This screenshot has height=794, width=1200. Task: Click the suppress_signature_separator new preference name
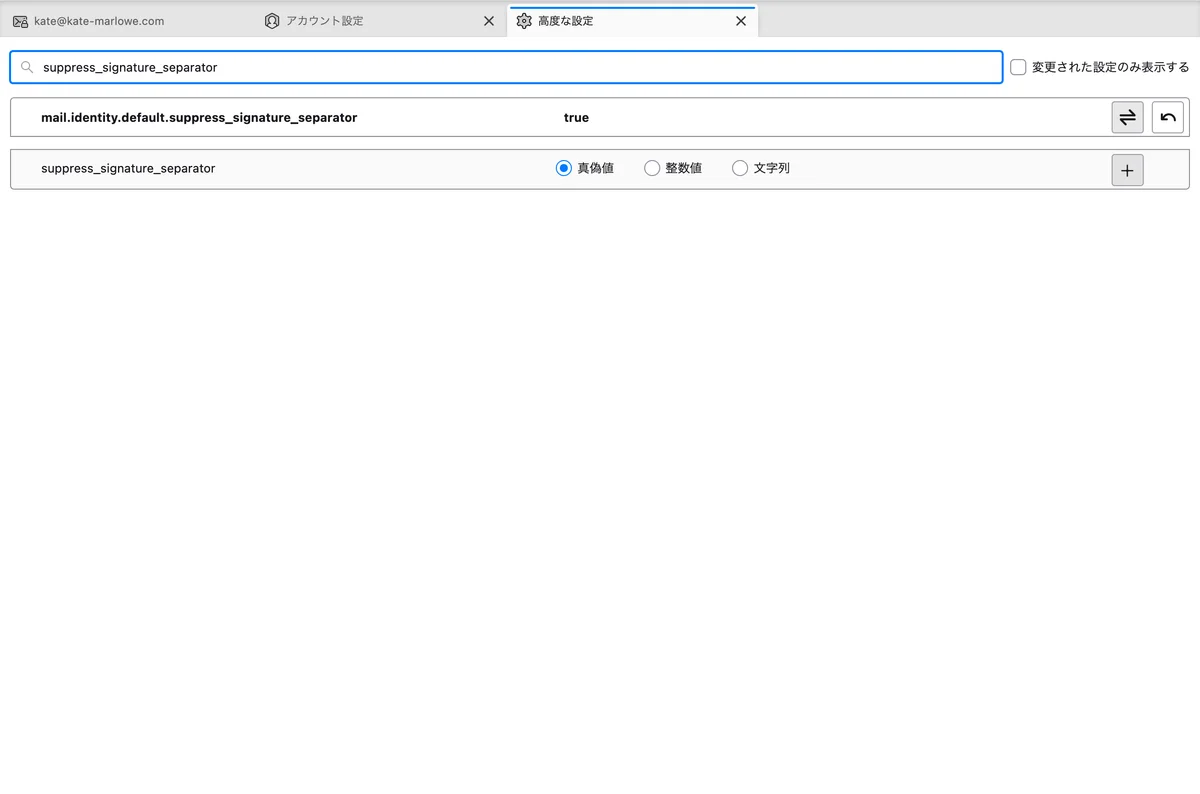click(x=128, y=168)
